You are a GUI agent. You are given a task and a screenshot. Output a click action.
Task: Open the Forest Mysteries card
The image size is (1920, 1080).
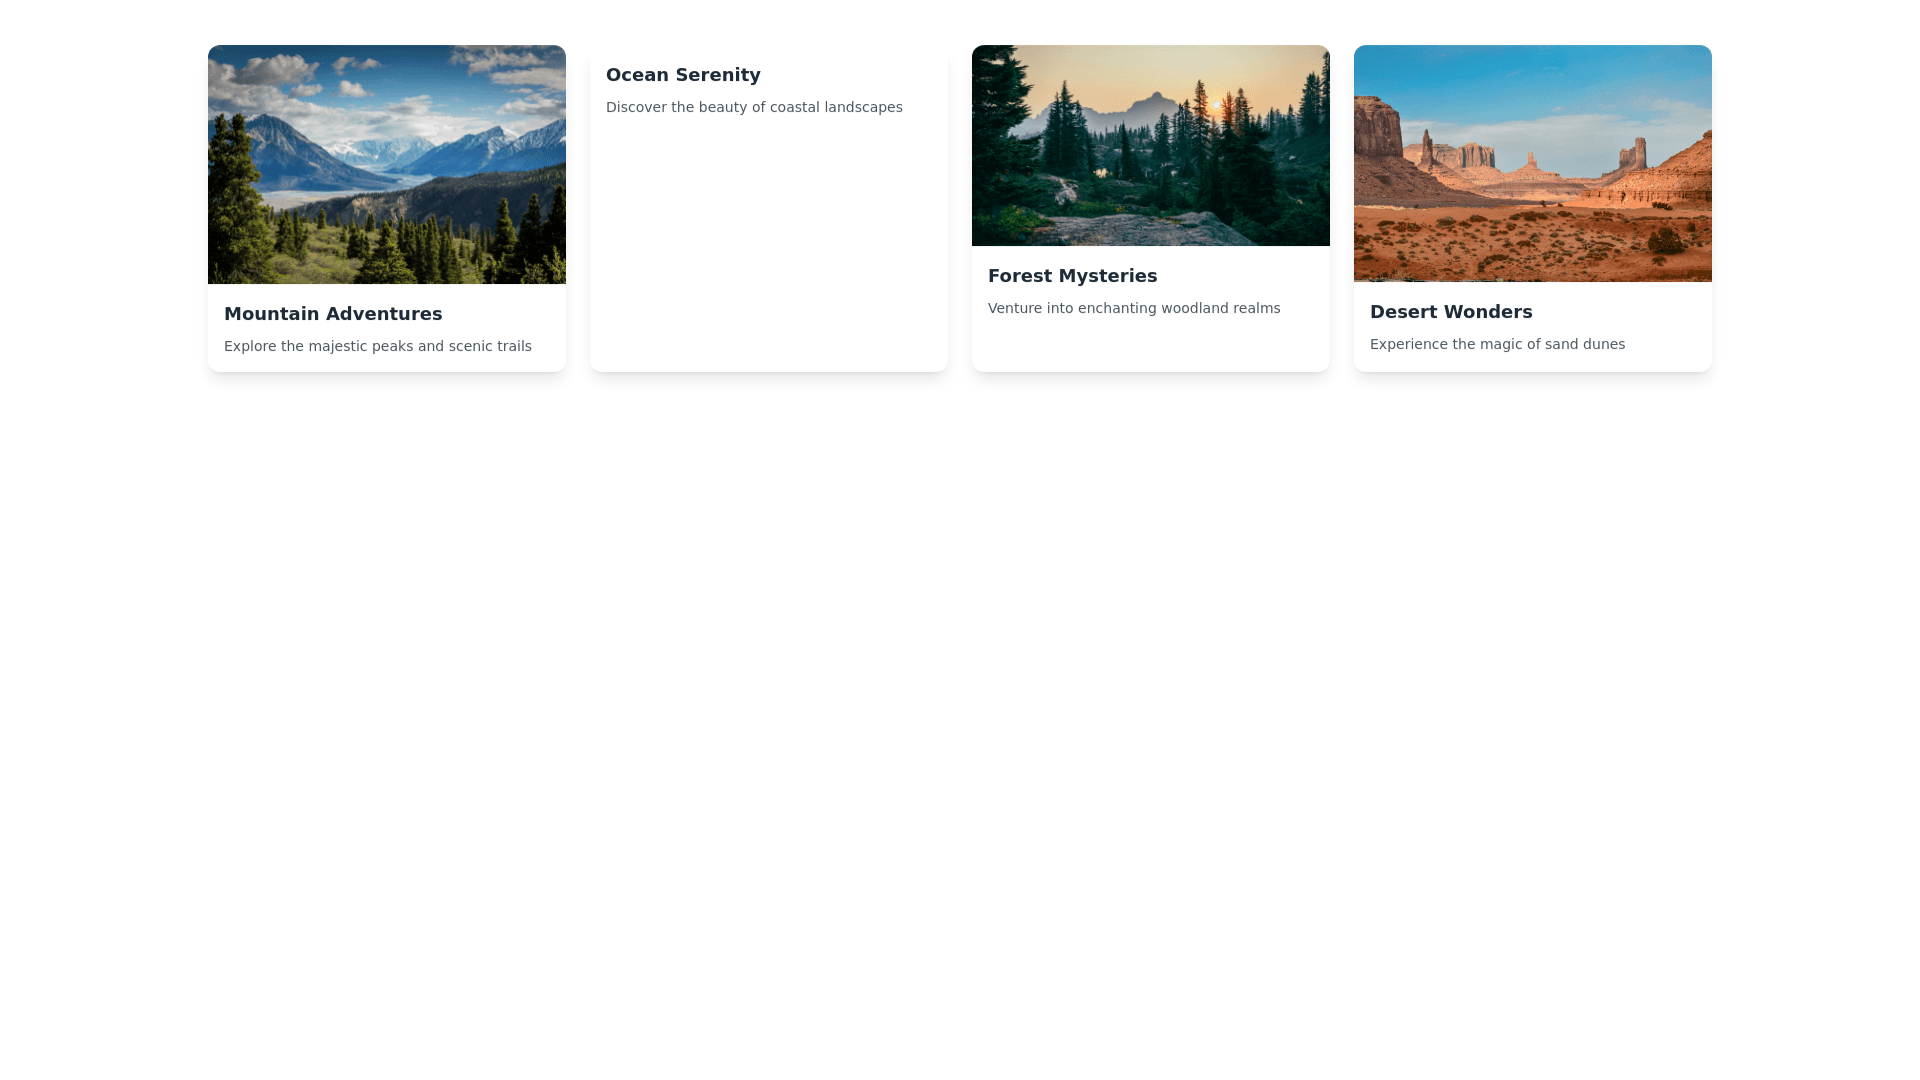point(1150,208)
